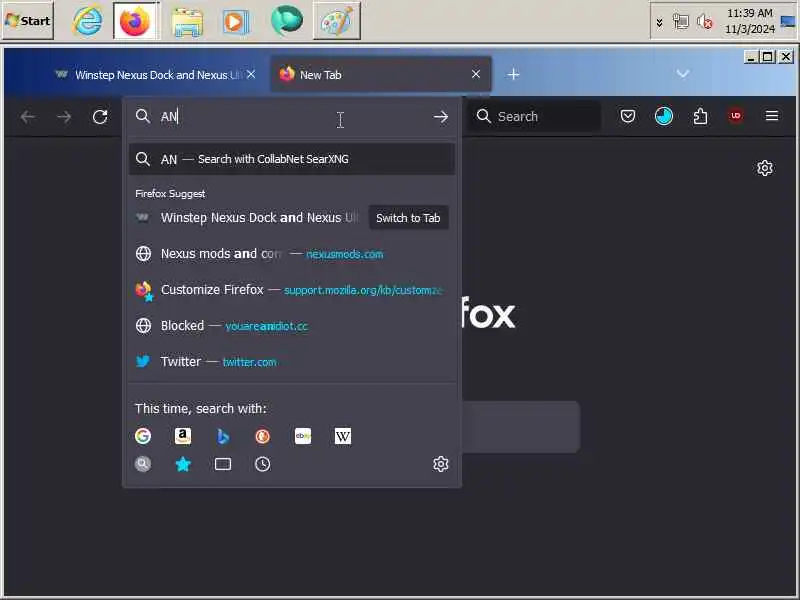The width and height of the screenshot is (800, 600).
Task: Open search settings gear in dropdown
Action: pos(441,464)
